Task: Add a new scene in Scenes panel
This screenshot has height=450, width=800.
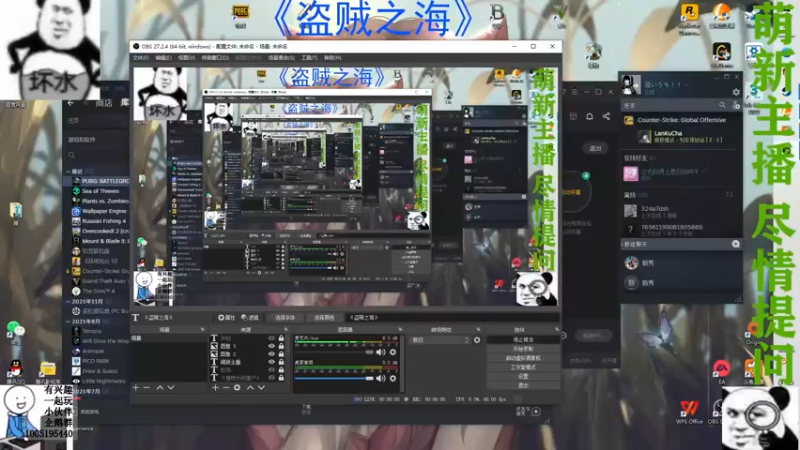Action: [x=136, y=388]
